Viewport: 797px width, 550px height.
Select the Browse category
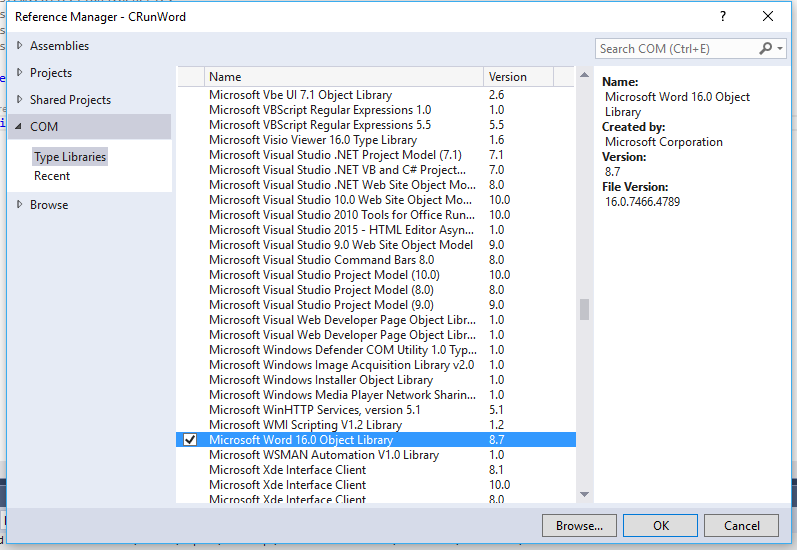point(49,205)
